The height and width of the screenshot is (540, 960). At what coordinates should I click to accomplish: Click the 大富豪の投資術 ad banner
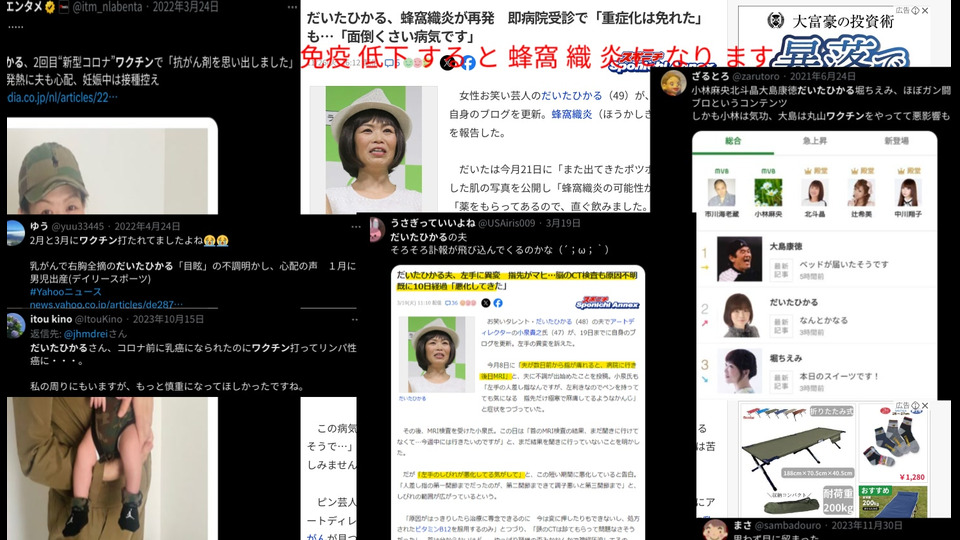(x=833, y=37)
